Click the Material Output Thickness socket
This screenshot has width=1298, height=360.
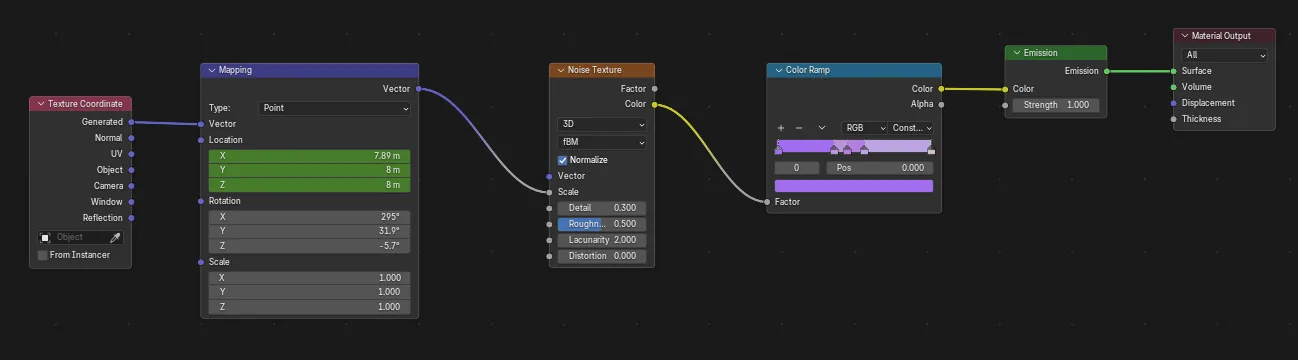1174,119
